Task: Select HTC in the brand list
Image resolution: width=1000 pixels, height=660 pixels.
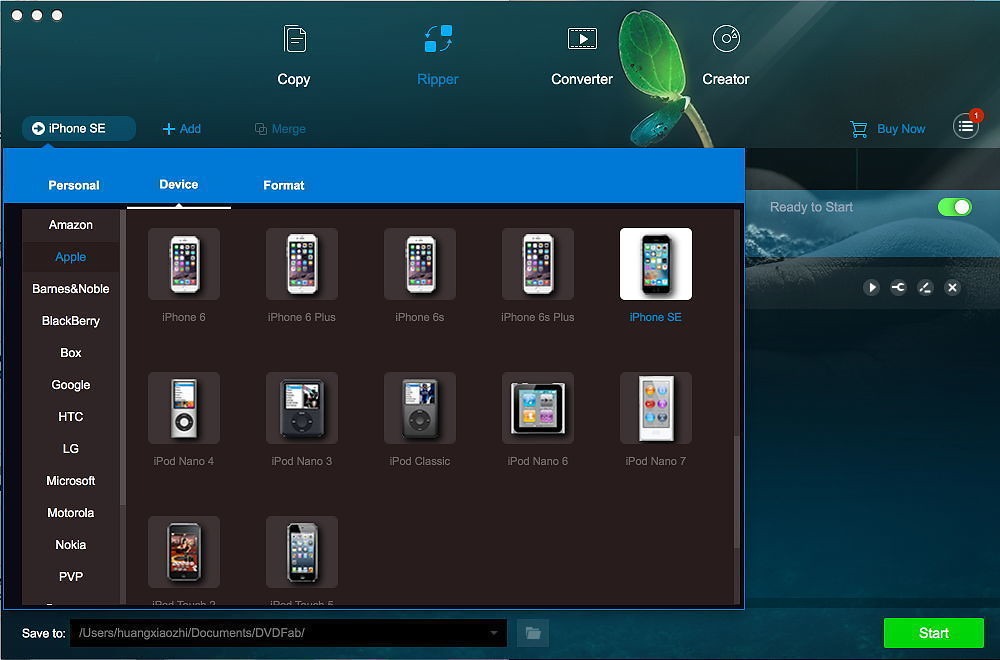Action: click(x=71, y=416)
